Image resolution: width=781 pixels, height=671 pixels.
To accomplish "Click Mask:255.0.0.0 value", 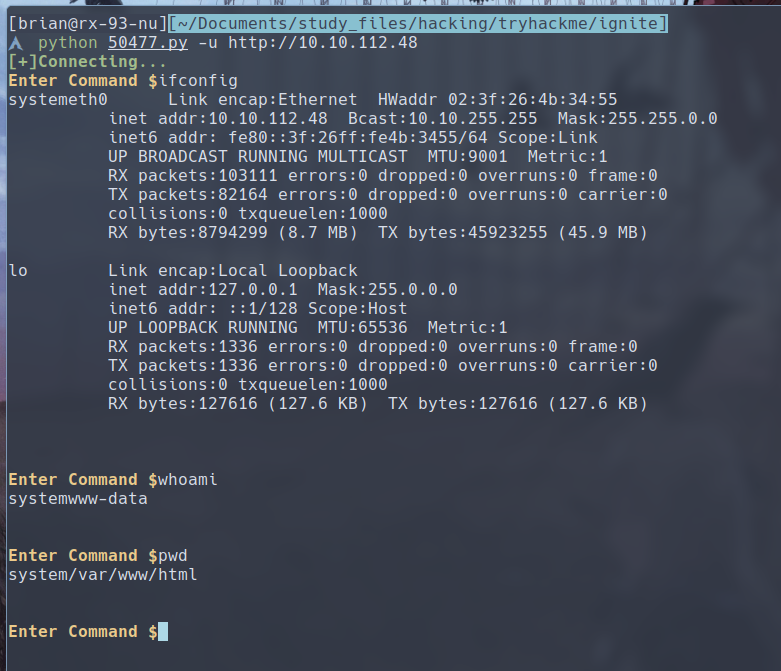I will [x=388, y=289].
